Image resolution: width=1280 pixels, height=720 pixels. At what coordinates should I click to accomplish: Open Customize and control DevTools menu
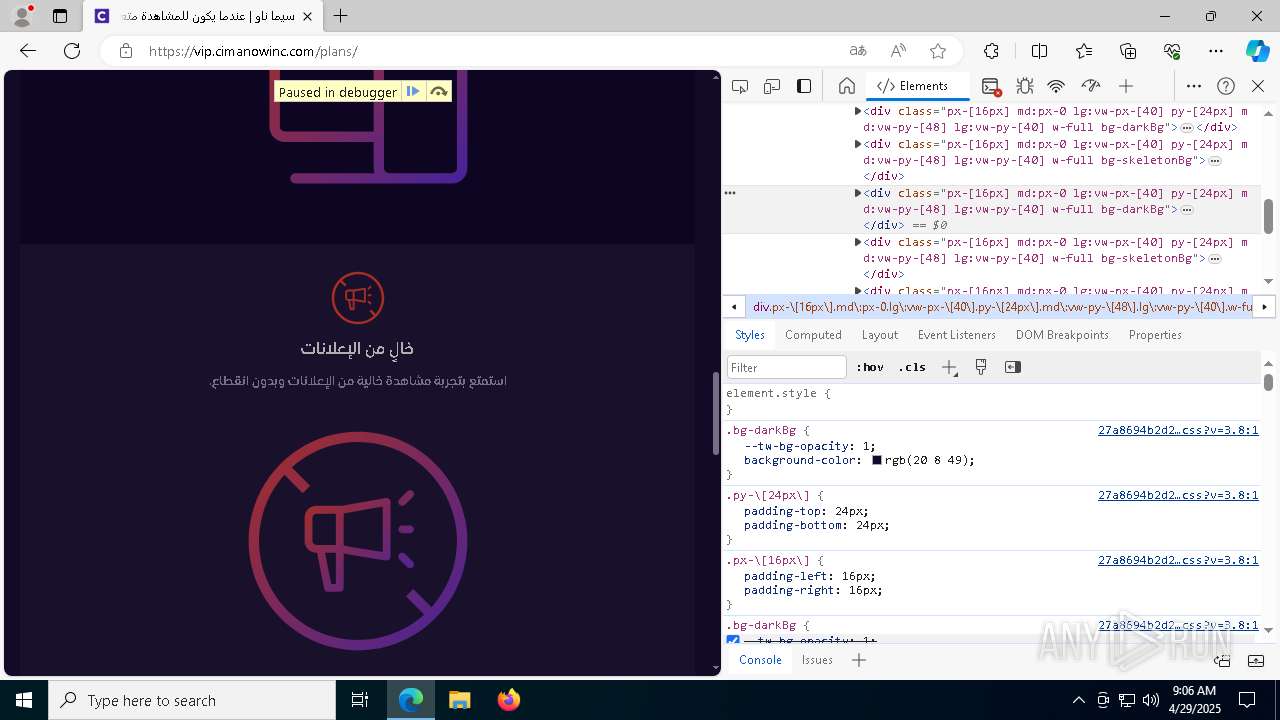(x=1194, y=86)
